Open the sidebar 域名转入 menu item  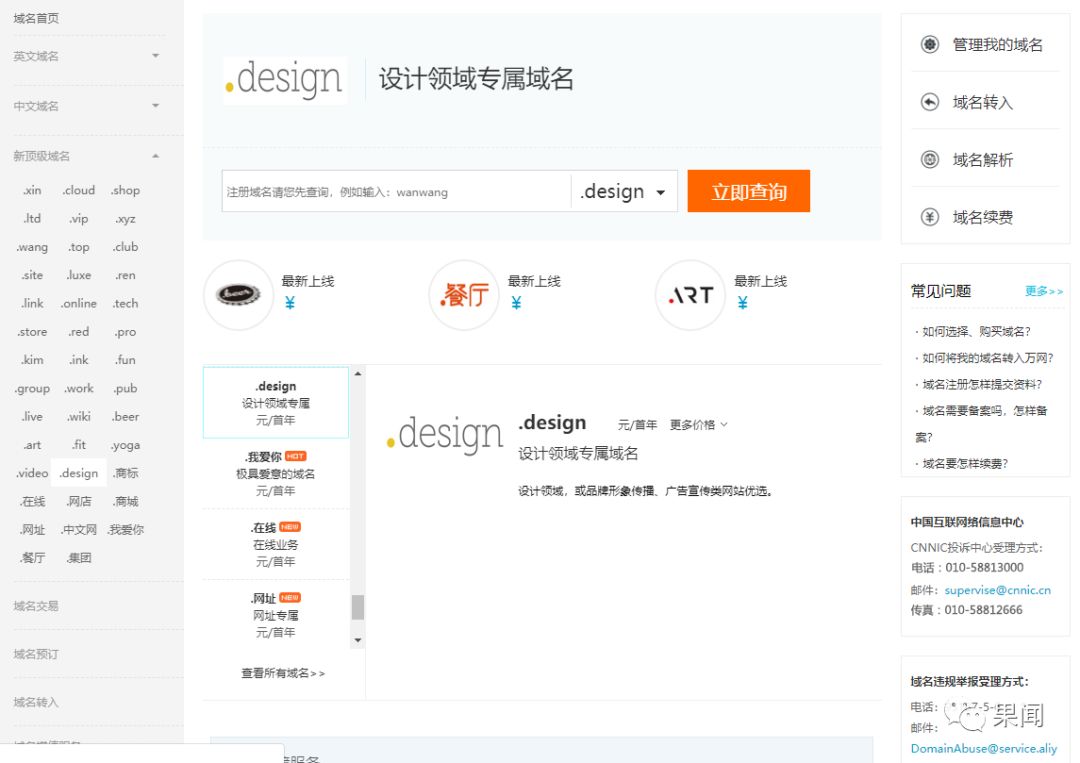[36, 702]
